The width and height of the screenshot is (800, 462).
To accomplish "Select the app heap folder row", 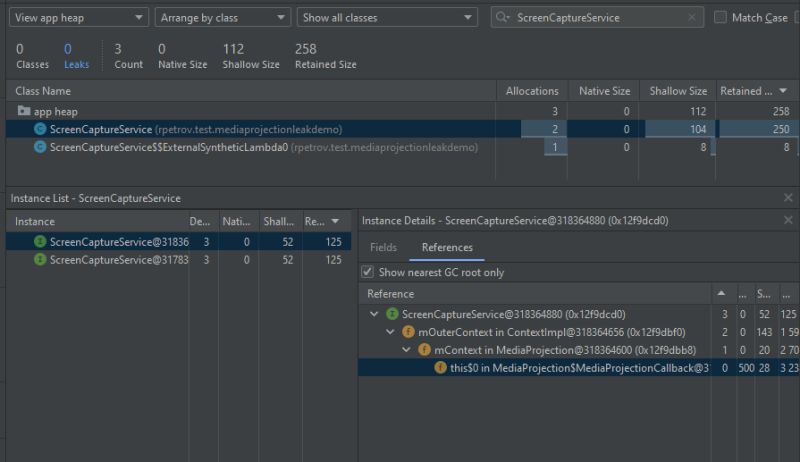I will point(403,111).
